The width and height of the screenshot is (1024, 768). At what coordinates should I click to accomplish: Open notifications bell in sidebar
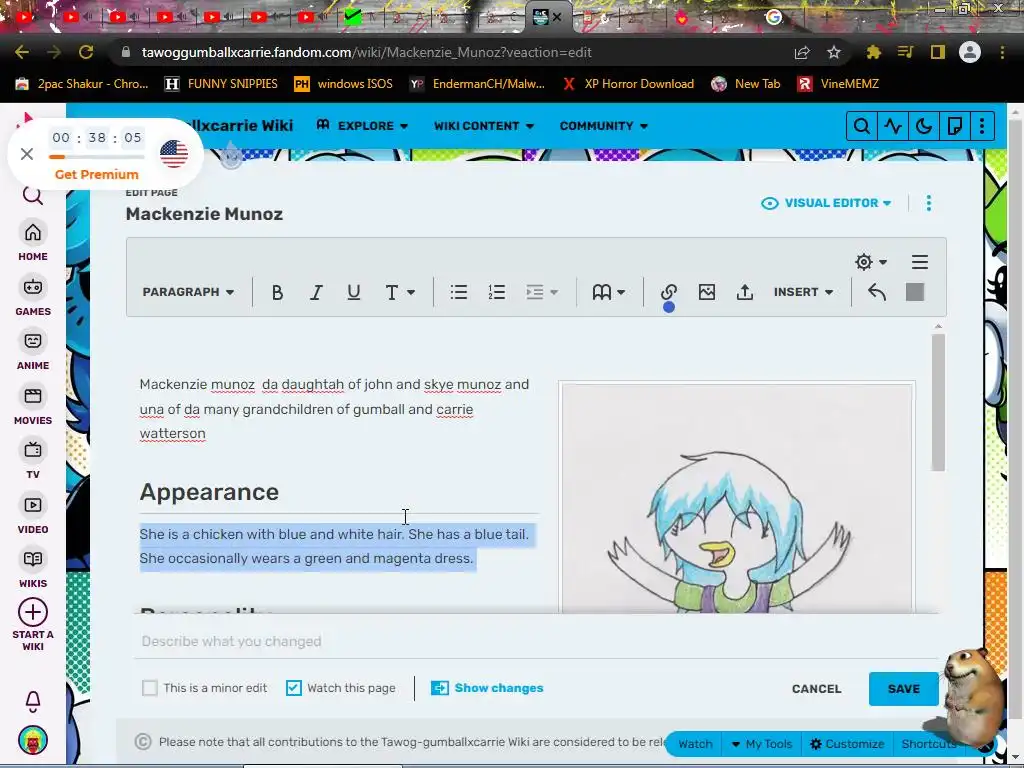[33, 701]
